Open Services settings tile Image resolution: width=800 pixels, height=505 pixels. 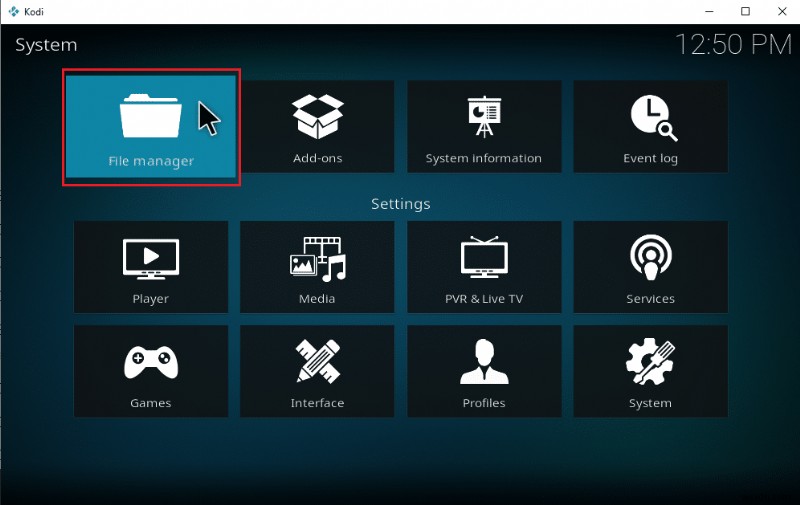651,267
